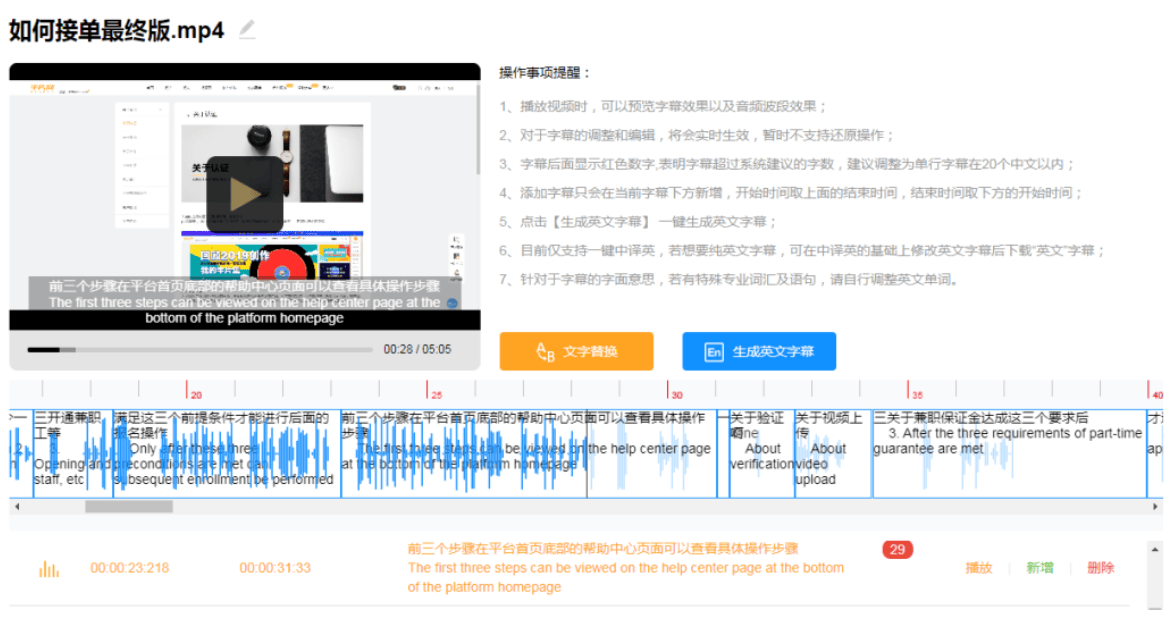Click the subtitle list scroll up arrow
The width and height of the screenshot is (1176, 626).
1156,549
